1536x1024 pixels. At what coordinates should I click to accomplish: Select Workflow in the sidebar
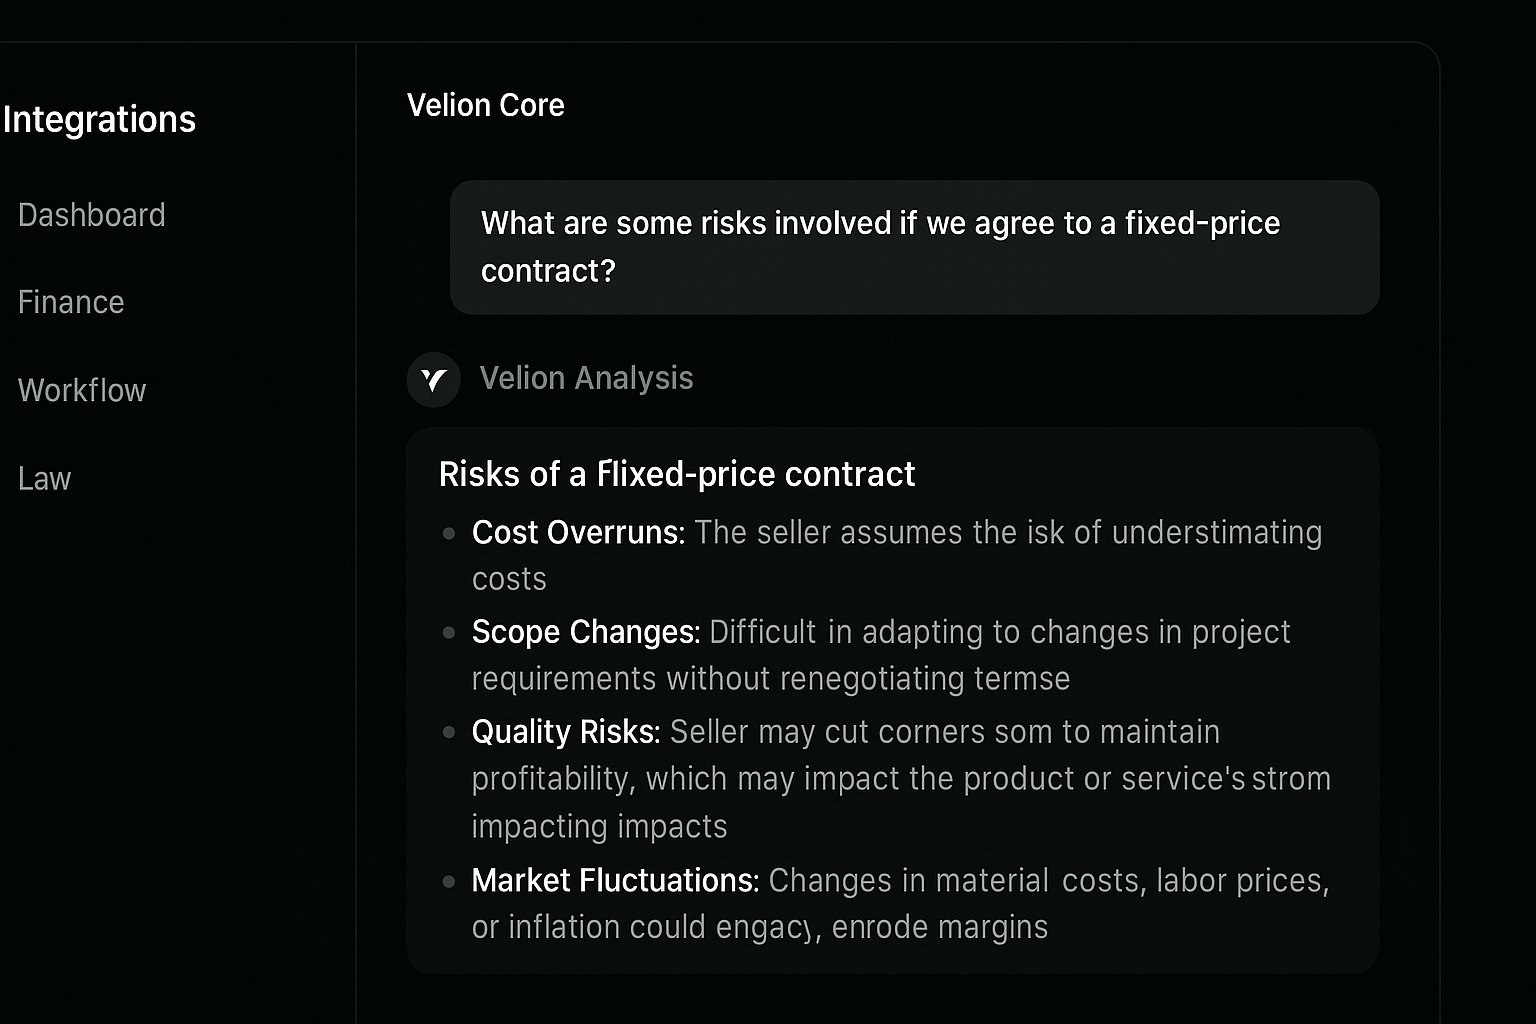coord(82,390)
